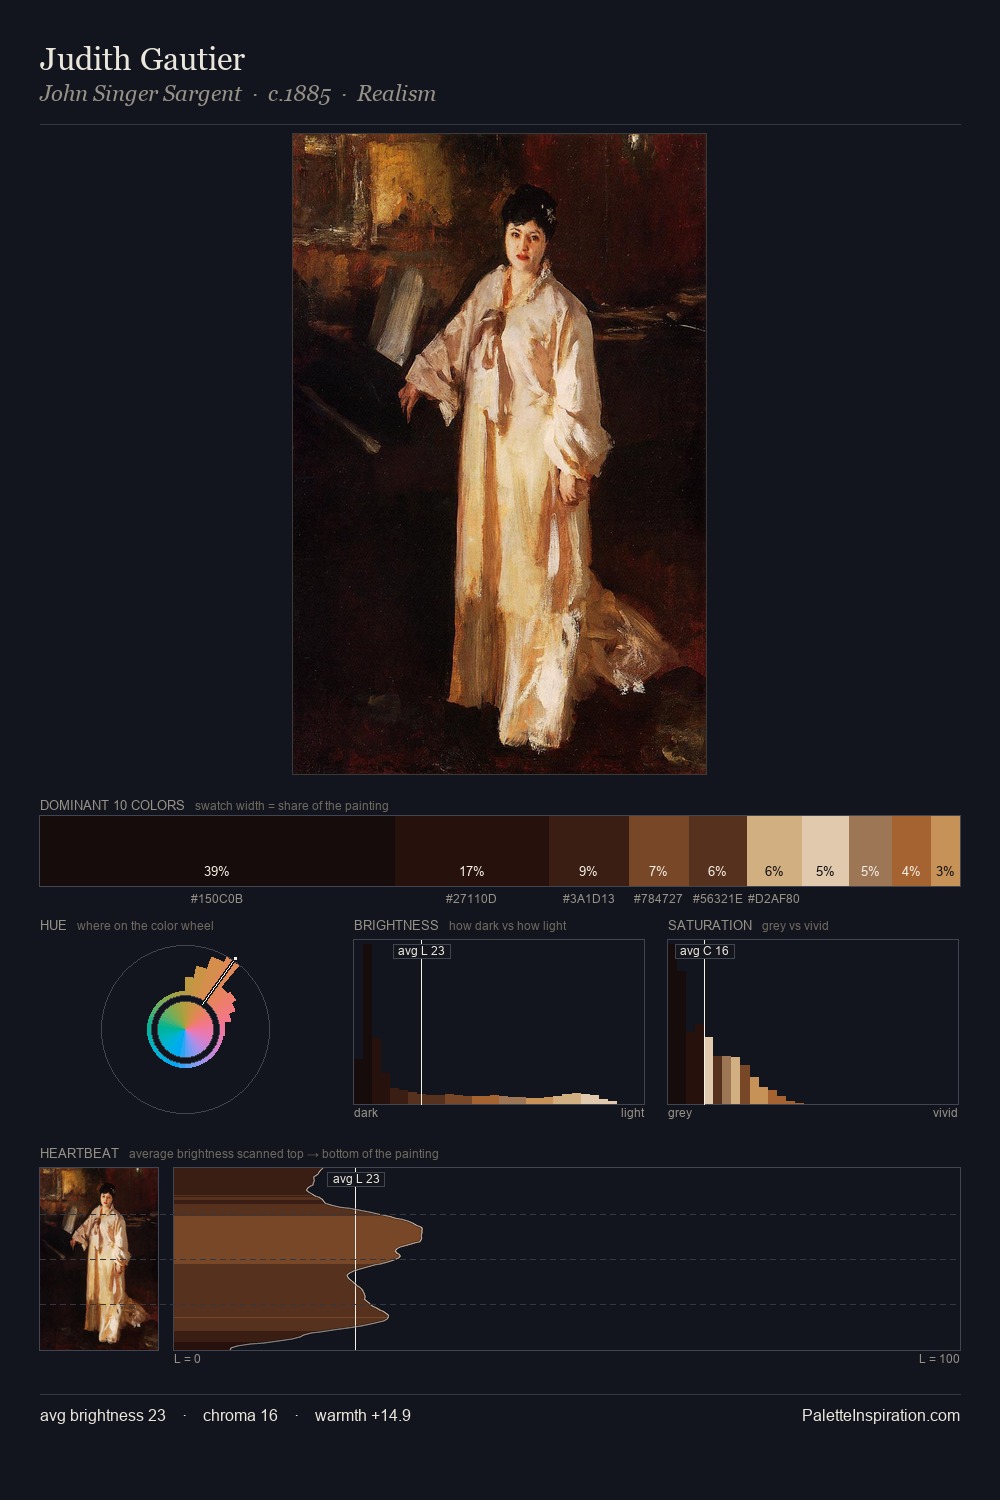Click the hex code #784727
Viewport: 1000px width, 1500px height.
658,899
